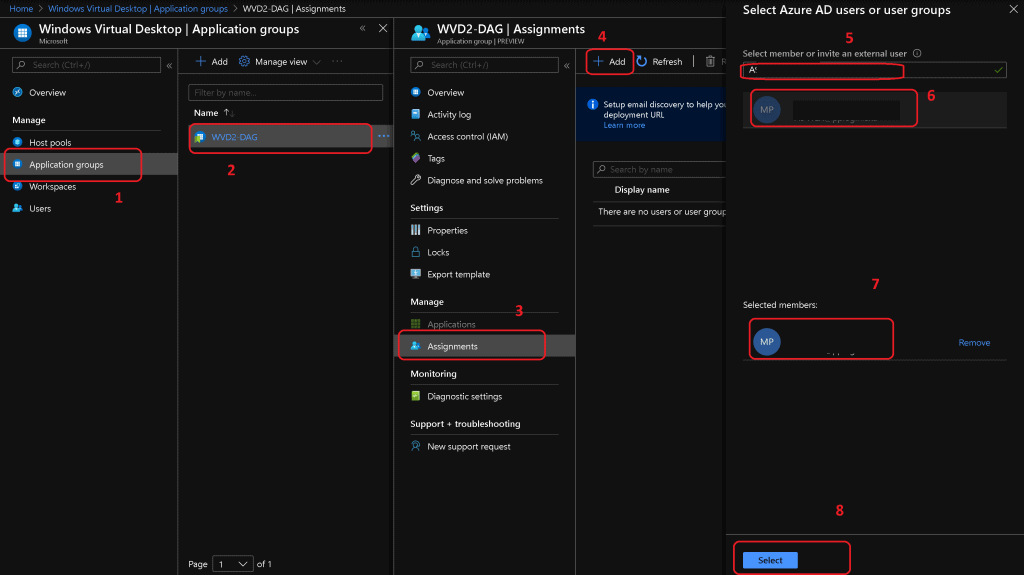Screen dimensions: 1024x575
Task: Click the Applications grid icon
Action: (x=415, y=324)
